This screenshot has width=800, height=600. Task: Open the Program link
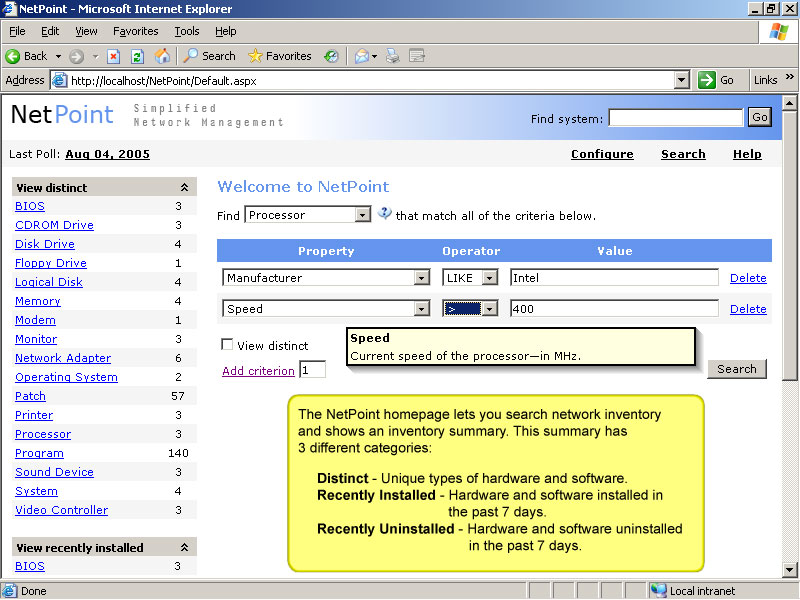point(39,453)
